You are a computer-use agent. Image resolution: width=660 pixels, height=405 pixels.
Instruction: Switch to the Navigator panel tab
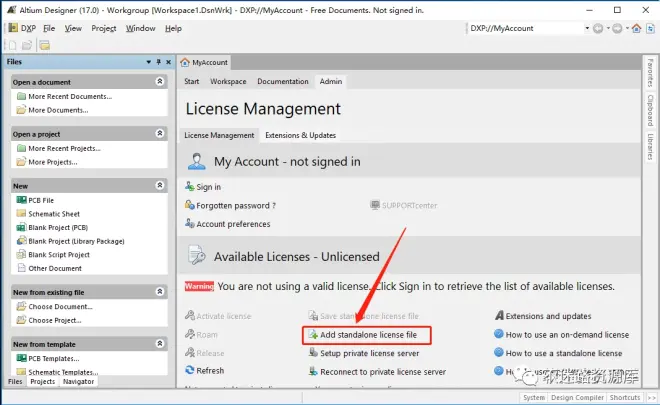tap(78, 381)
